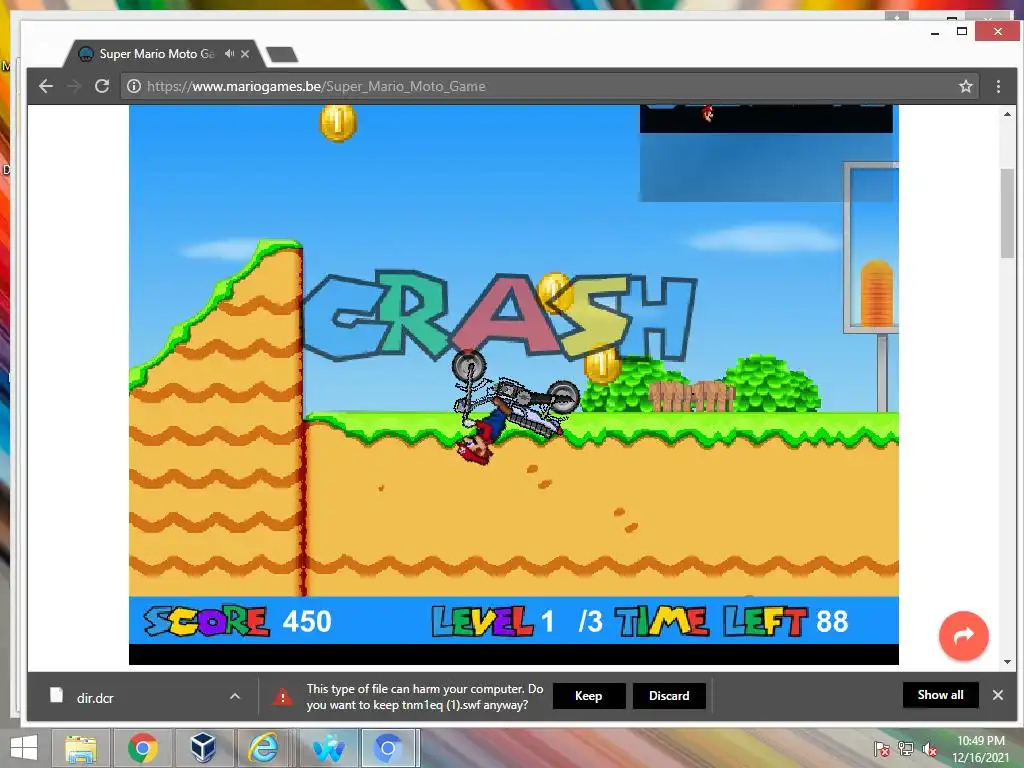Show all downloads
This screenshot has width=1024, height=768.
point(940,695)
